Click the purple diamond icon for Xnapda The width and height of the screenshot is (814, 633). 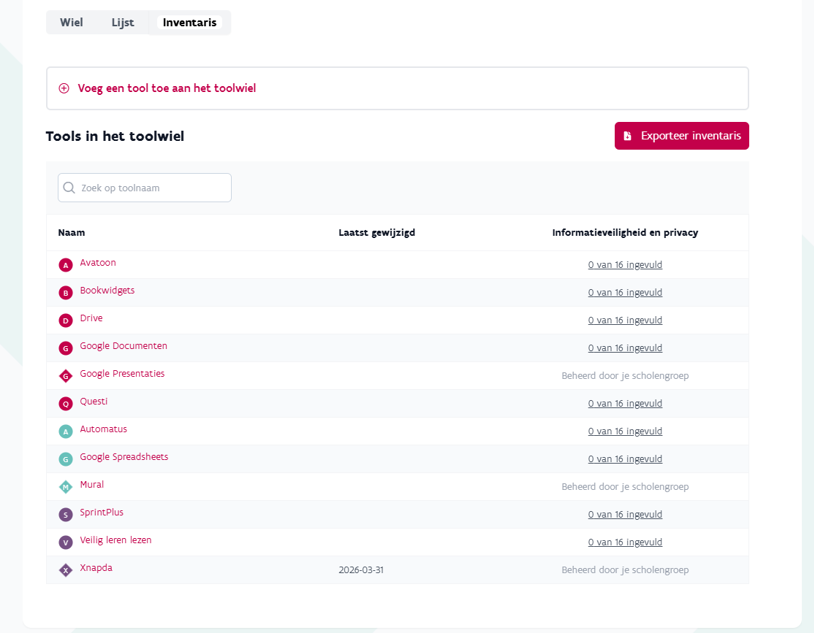(x=65, y=570)
